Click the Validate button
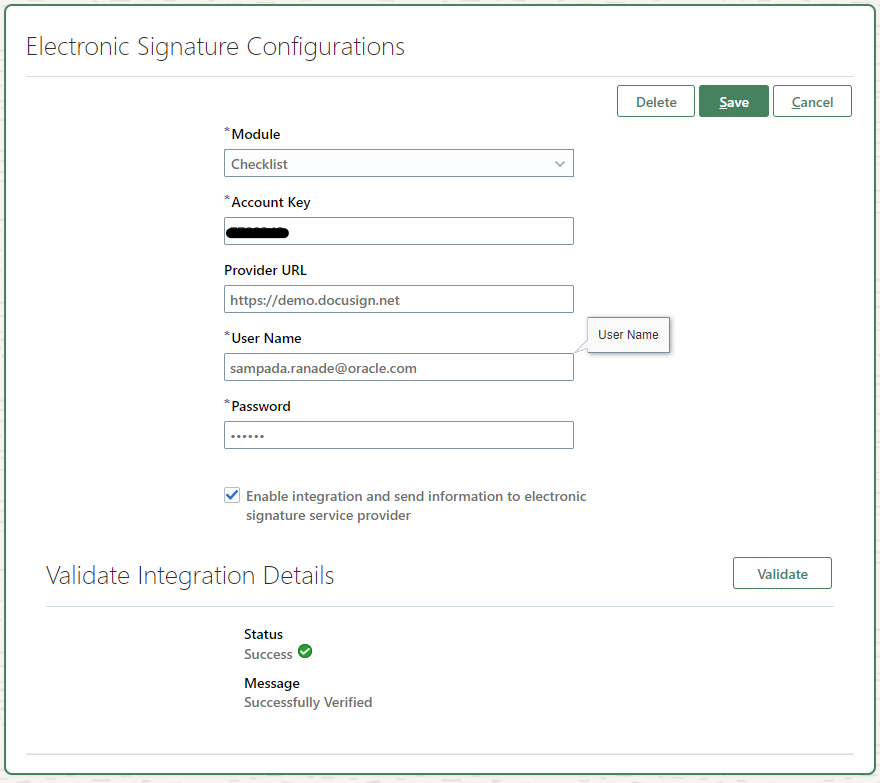 [782, 574]
